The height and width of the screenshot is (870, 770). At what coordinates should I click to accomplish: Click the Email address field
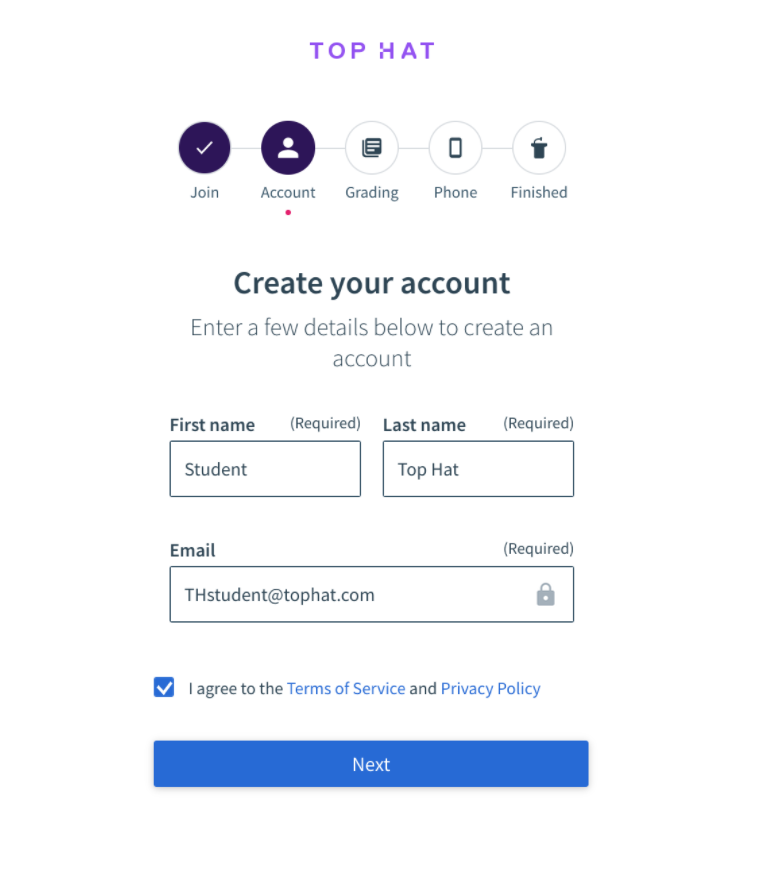click(x=350, y=595)
